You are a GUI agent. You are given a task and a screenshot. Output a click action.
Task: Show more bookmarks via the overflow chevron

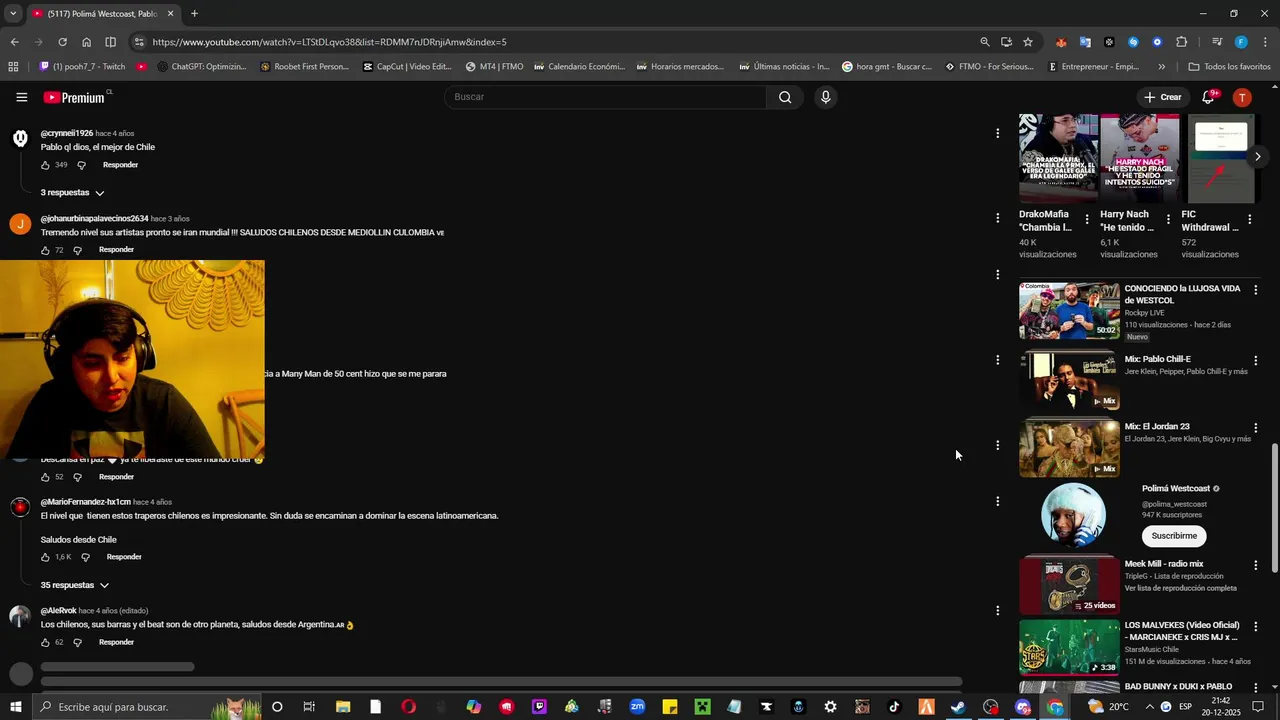1161,67
